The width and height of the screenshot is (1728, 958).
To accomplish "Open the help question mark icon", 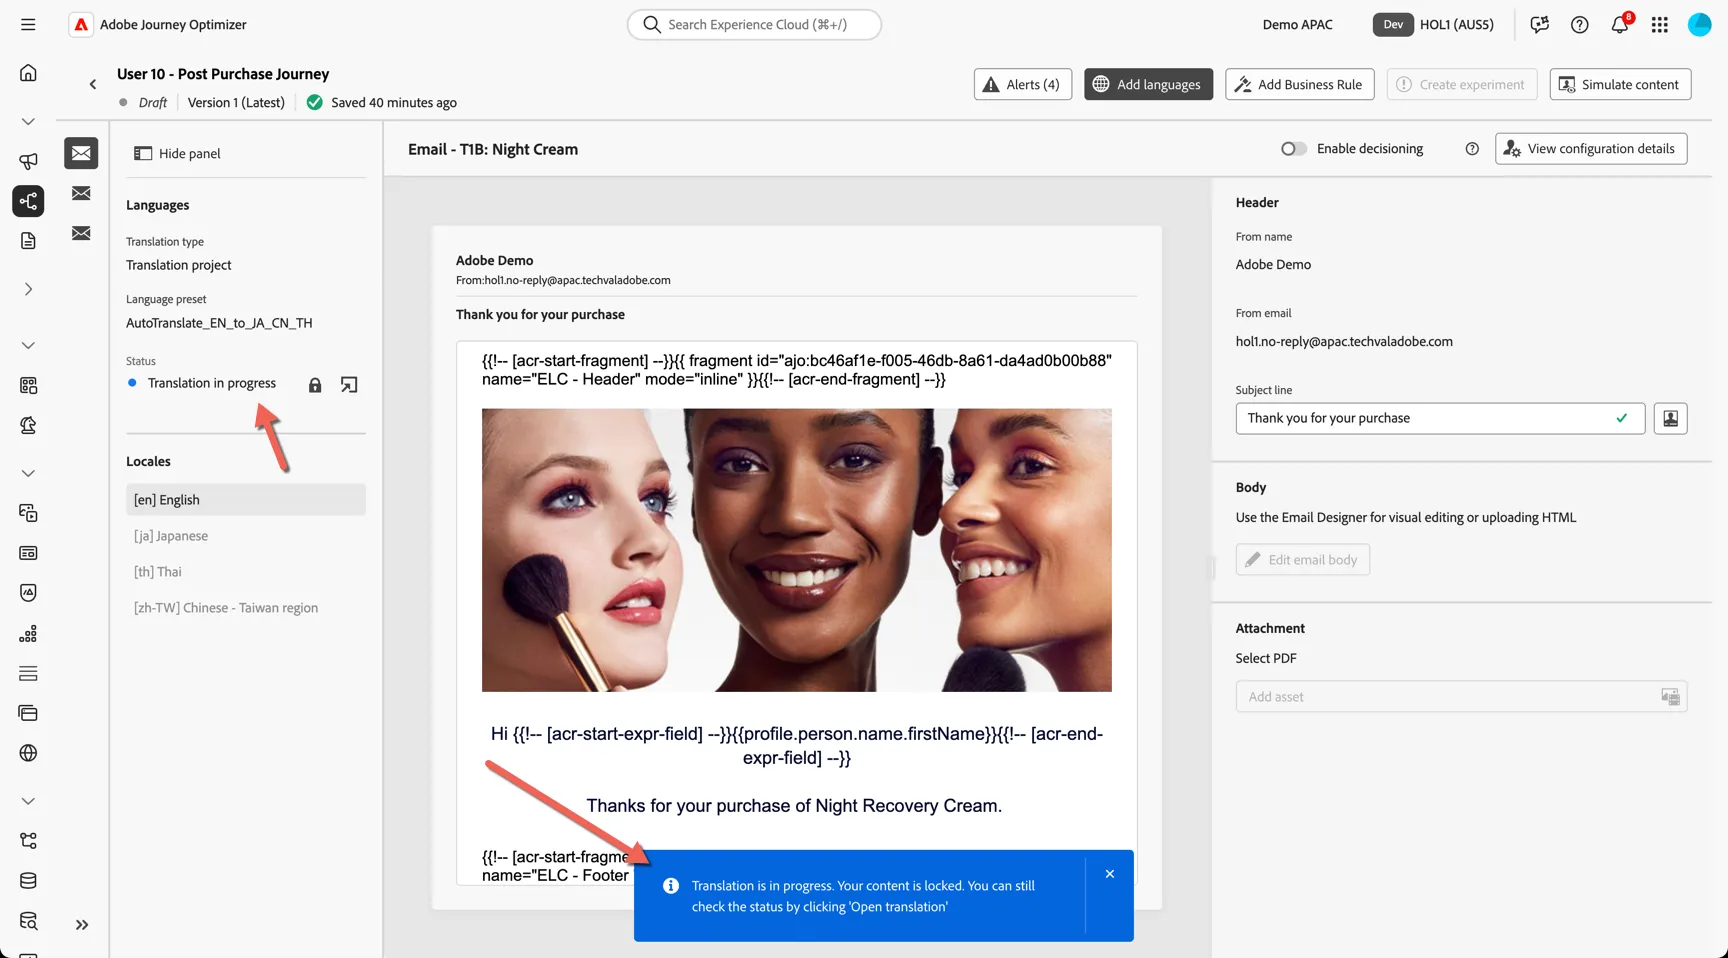I will 1580,25.
